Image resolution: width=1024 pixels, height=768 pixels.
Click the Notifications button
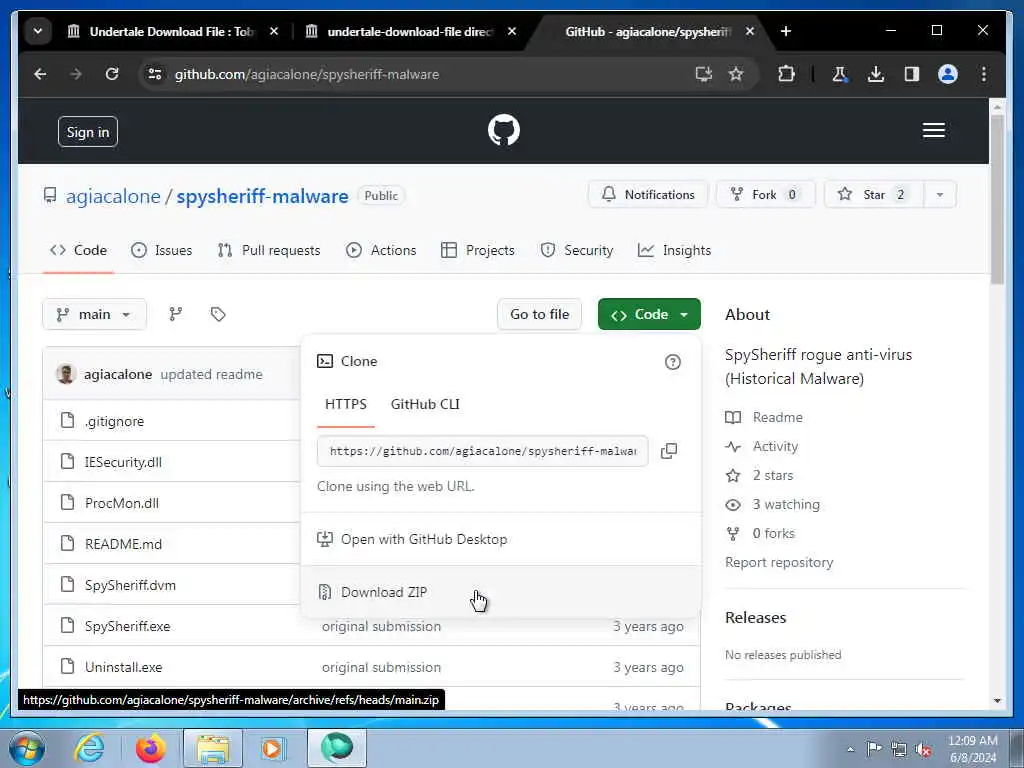click(648, 195)
